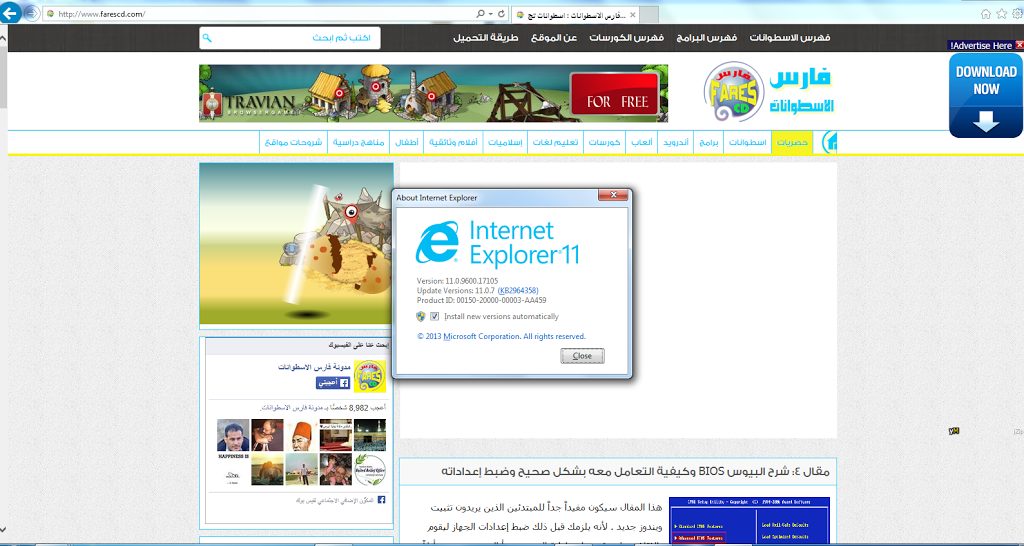Select the اسطوانات category tab
1024x546 pixels.
pyautogui.click(x=747, y=142)
